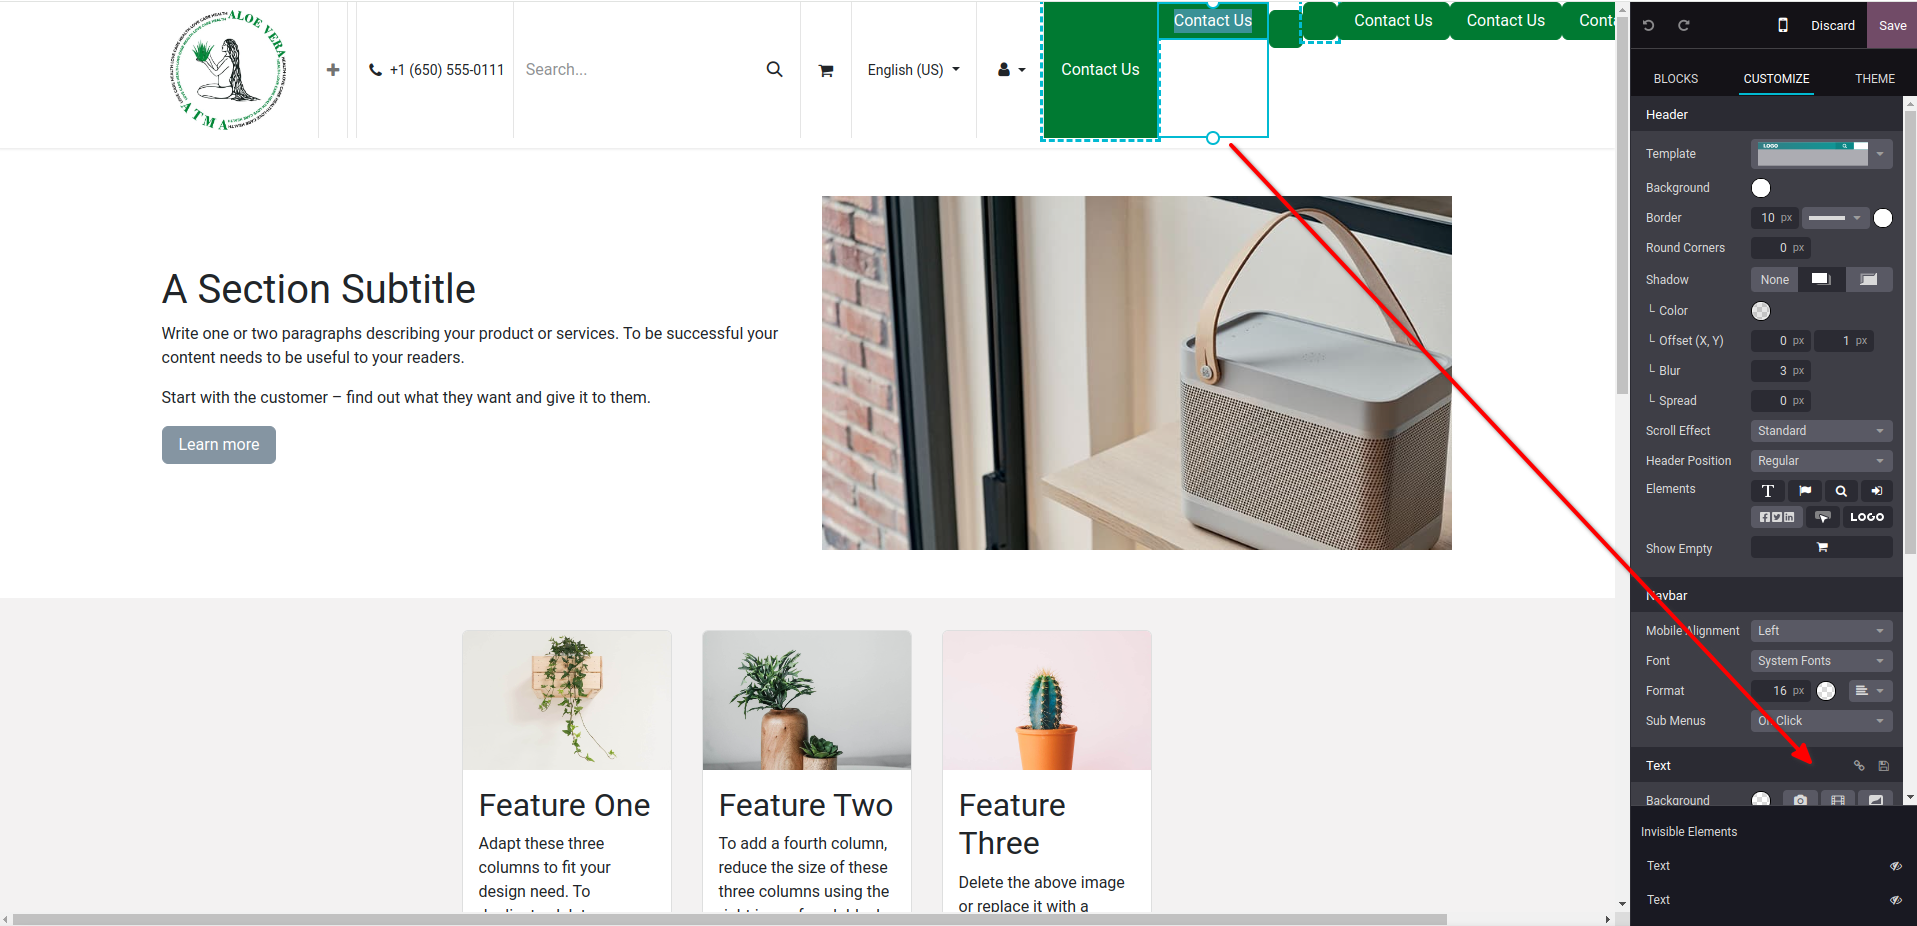
Task: Select the inset shadow option
Action: tap(1869, 280)
